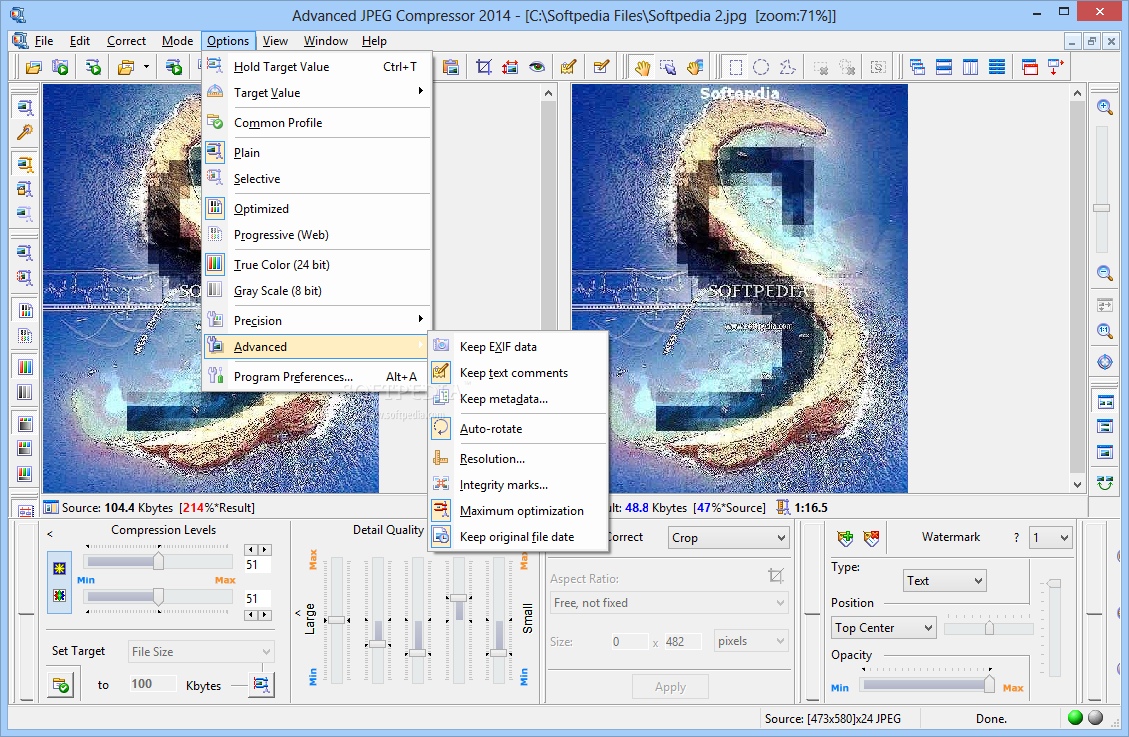Click the Add watermark icon with green plus
Image resolution: width=1129 pixels, height=737 pixels.
[845, 538]
